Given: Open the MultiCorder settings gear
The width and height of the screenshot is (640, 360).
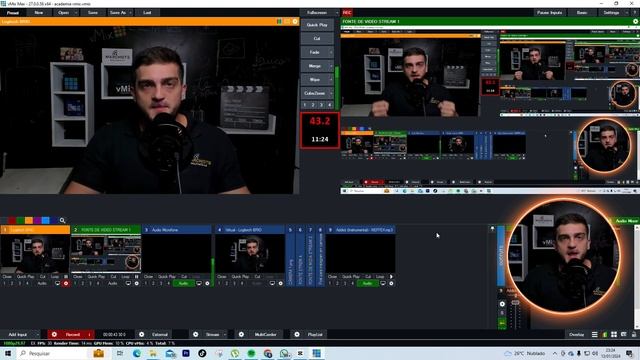Looking at the screenshot, I should [241, 334].
